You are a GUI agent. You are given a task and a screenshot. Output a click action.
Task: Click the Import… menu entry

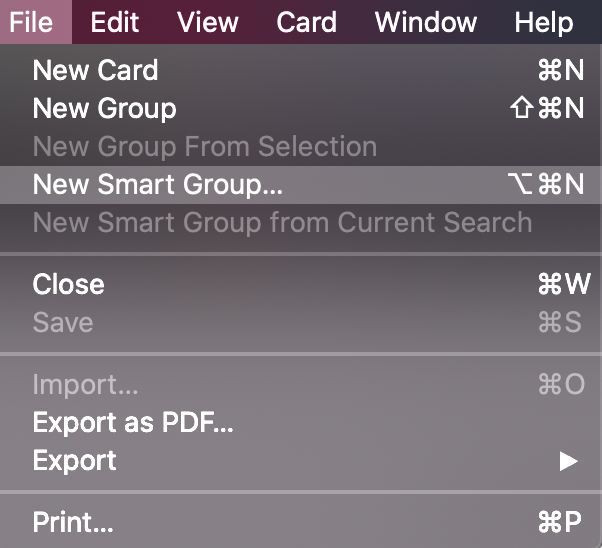(86, 384)
